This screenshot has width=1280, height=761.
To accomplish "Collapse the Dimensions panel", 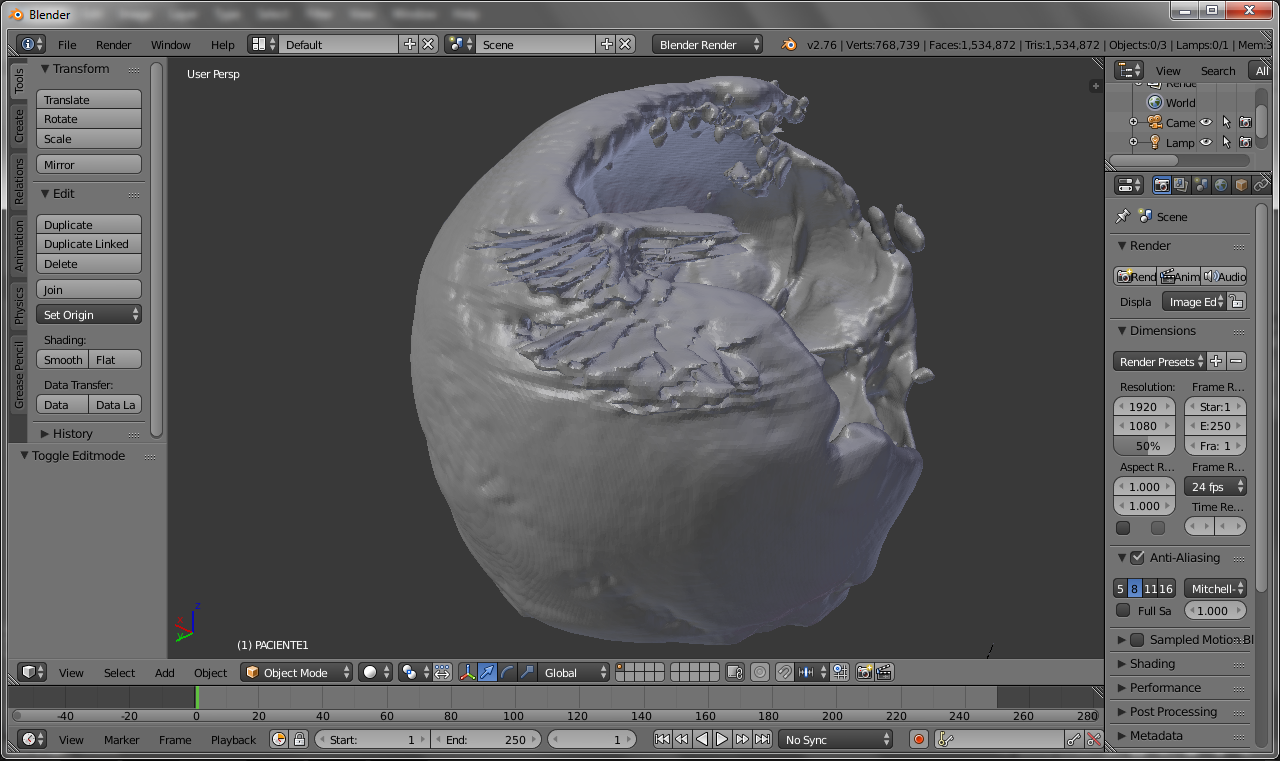I will [x=1162, y=331].
